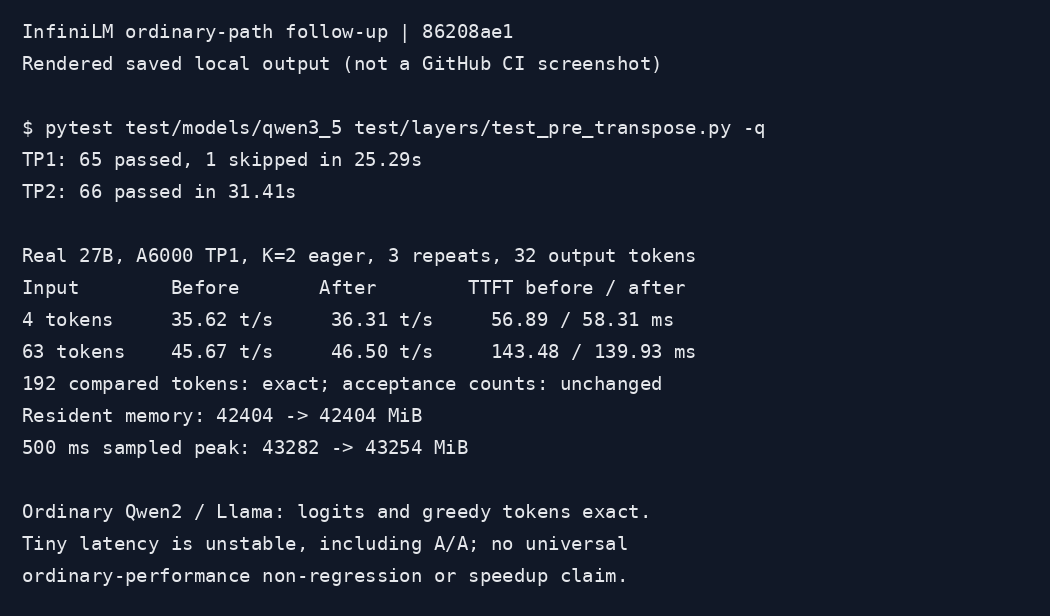Click the Resident memory line
This screenshot has width=1050, height=616.
pyautogui.click(x=222, y=416)
